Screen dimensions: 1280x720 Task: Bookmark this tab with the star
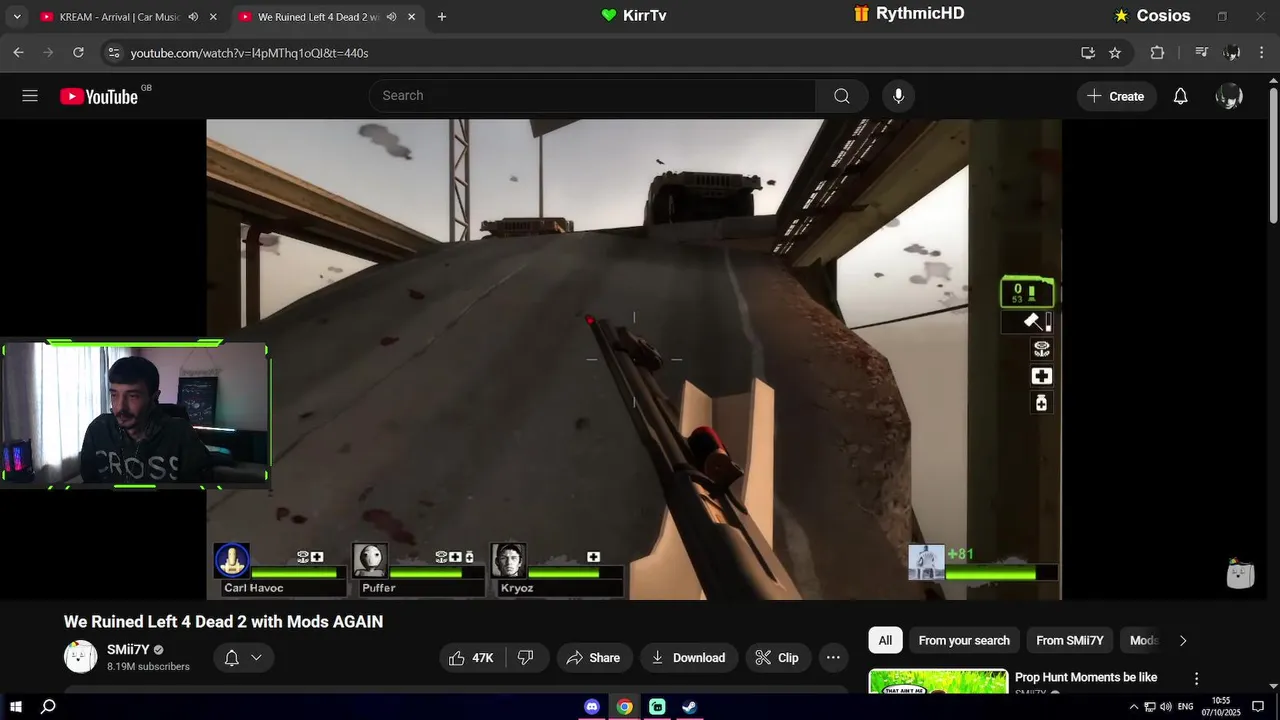click(1115, 53)
